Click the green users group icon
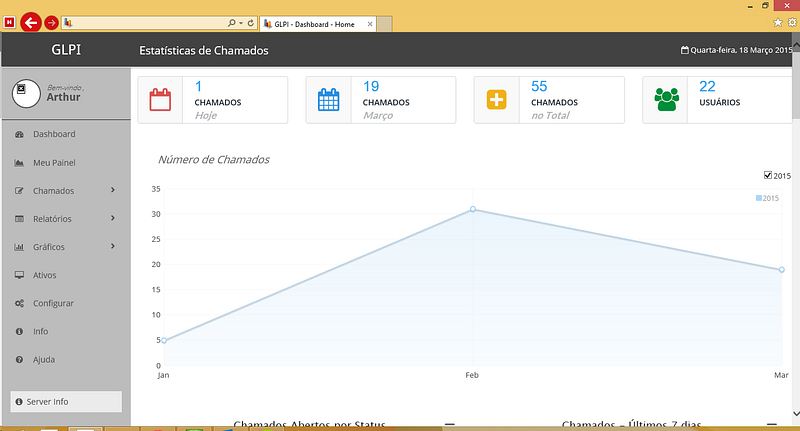Screen dimensions: 800x431 coord(666,99)
